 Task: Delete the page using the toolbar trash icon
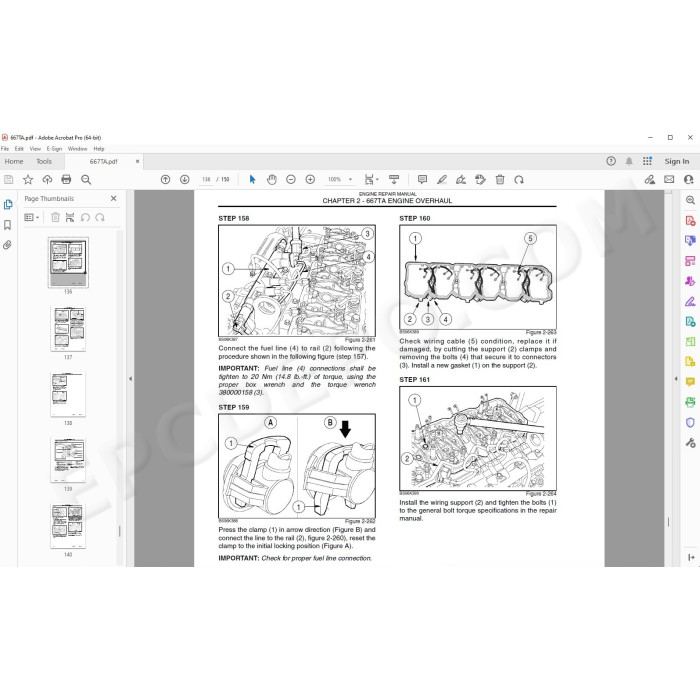coord(500,179)
